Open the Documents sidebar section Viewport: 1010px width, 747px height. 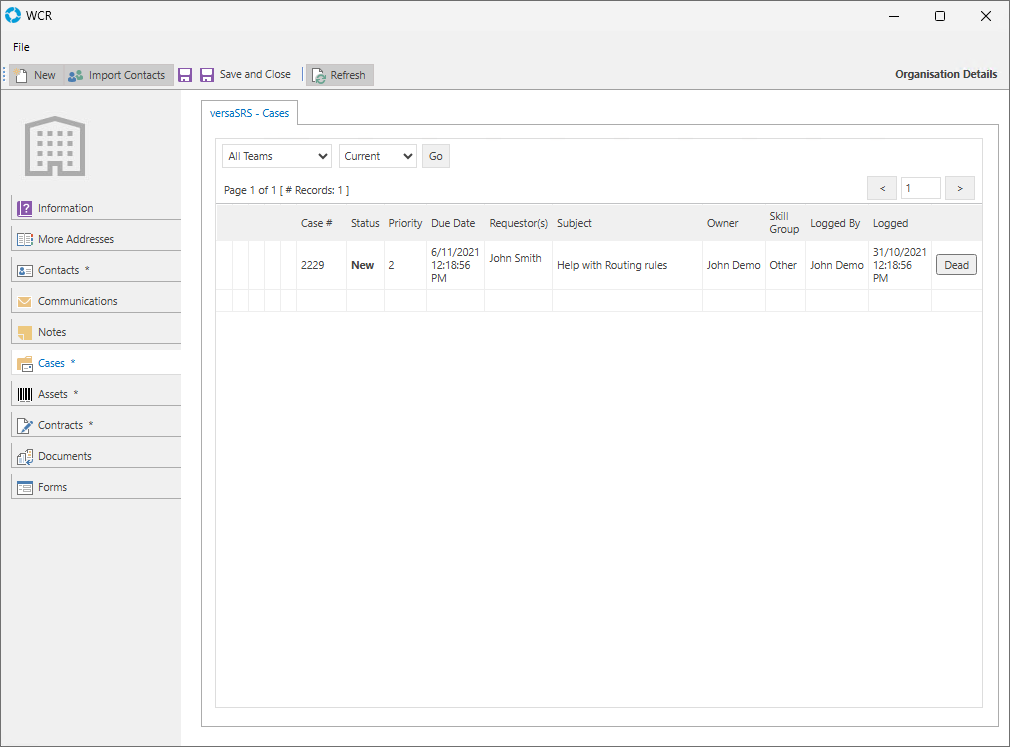click(x=64, y=456)
